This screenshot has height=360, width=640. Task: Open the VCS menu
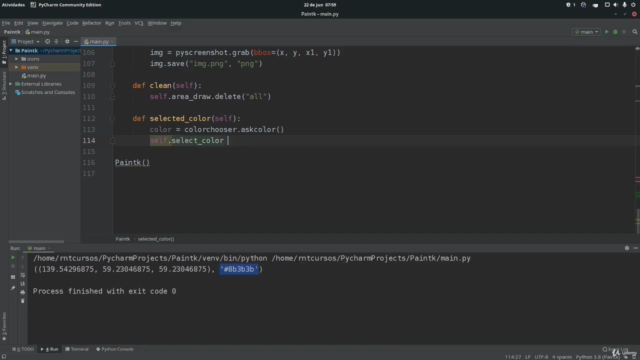(139, 23)
